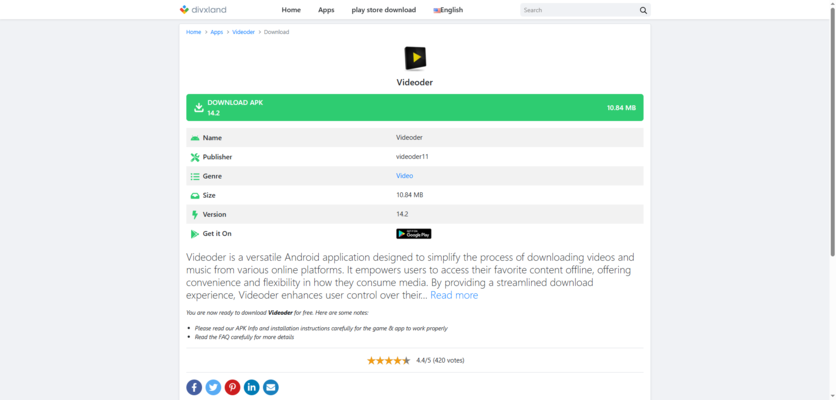Open play store download menu item
This screenshot has height=400, width=836.
click(383, 10)
